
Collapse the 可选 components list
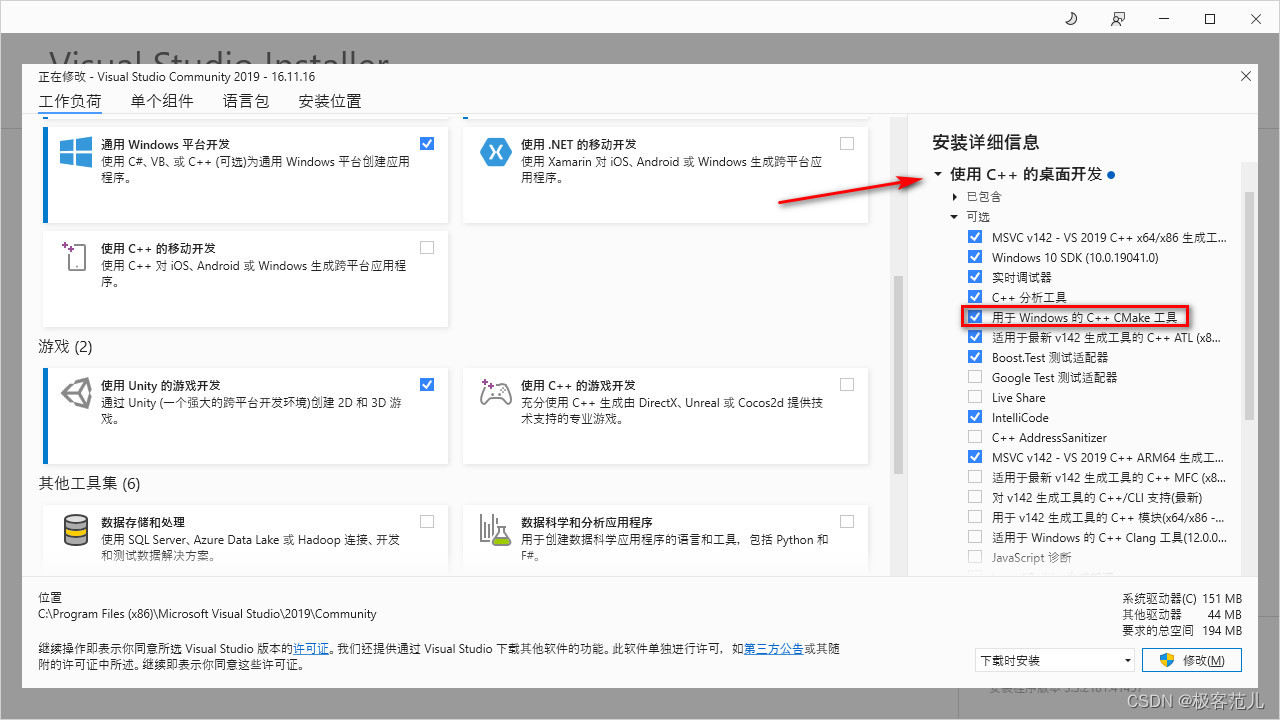tap(955, 217)
